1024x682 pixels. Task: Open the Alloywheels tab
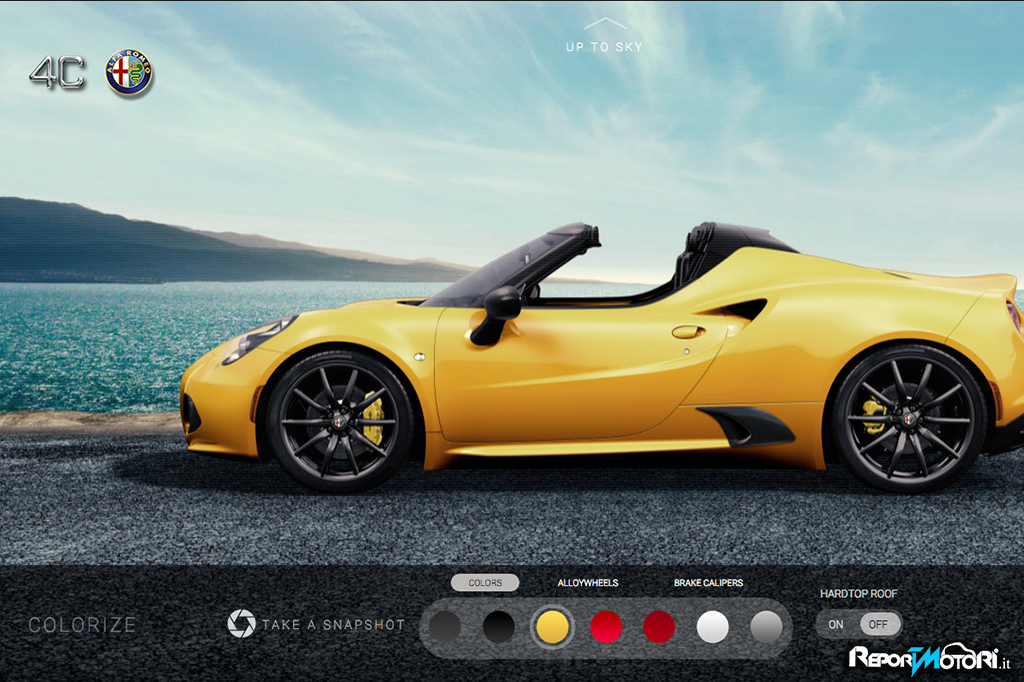click(588, 583)
